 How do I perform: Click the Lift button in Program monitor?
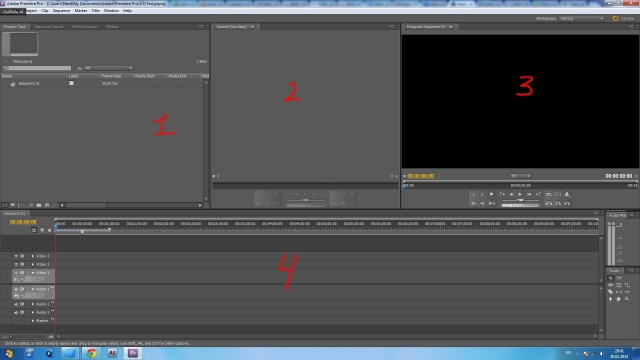549,203
